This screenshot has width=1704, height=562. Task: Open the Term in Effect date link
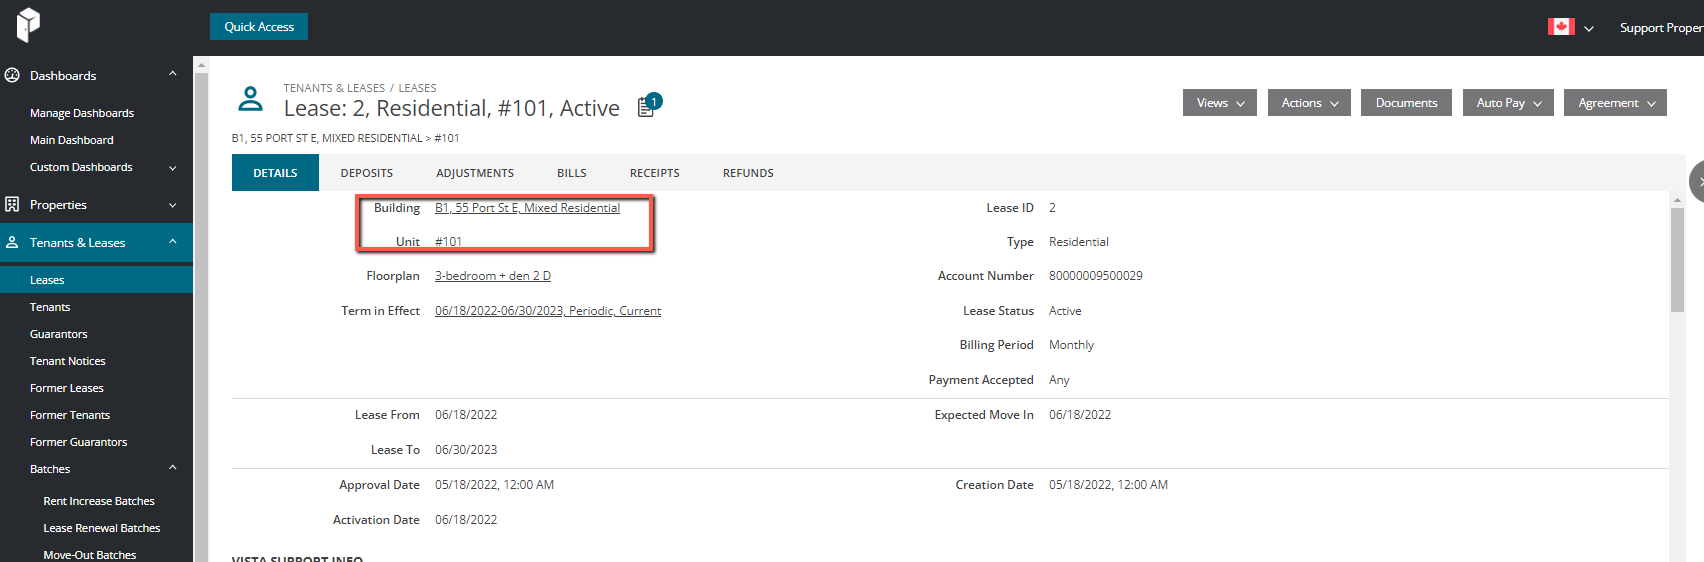548,311
